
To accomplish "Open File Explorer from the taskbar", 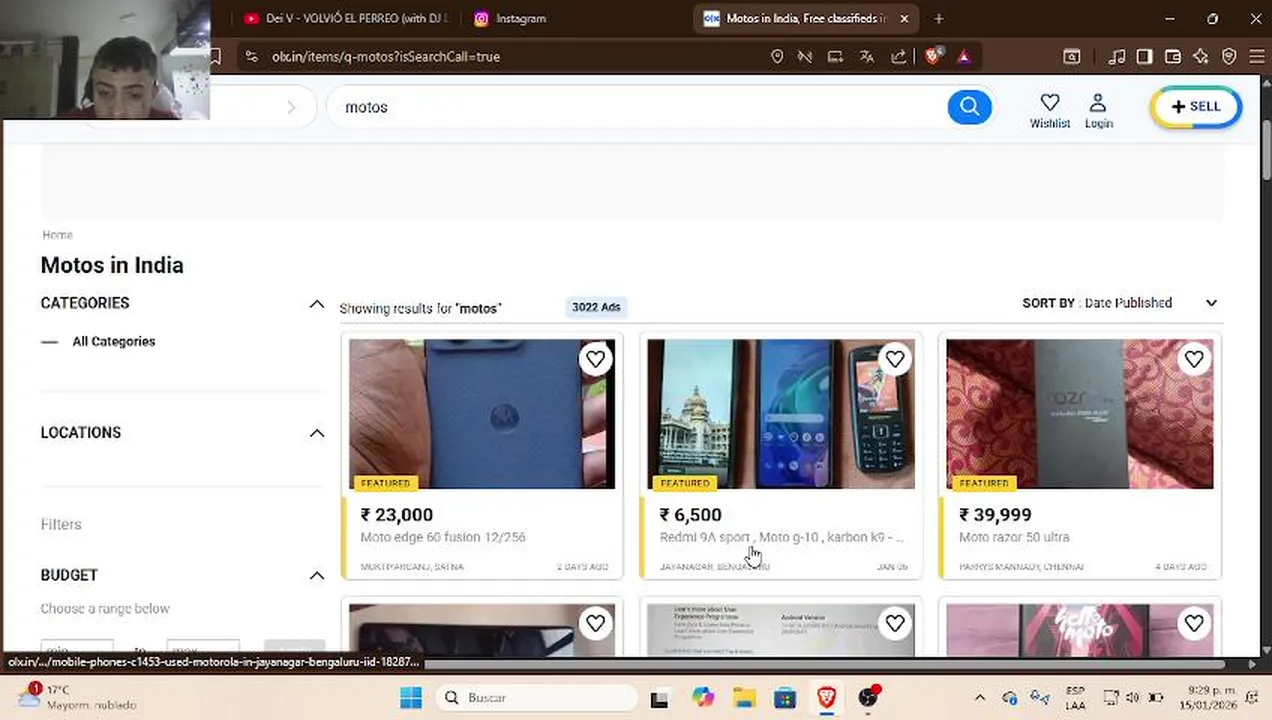I will [x=744, y=698].
